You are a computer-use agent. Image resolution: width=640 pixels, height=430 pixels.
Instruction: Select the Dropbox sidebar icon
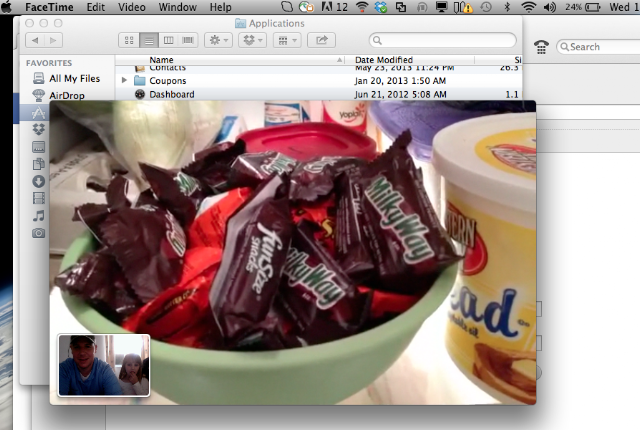[x=38, y=129]
